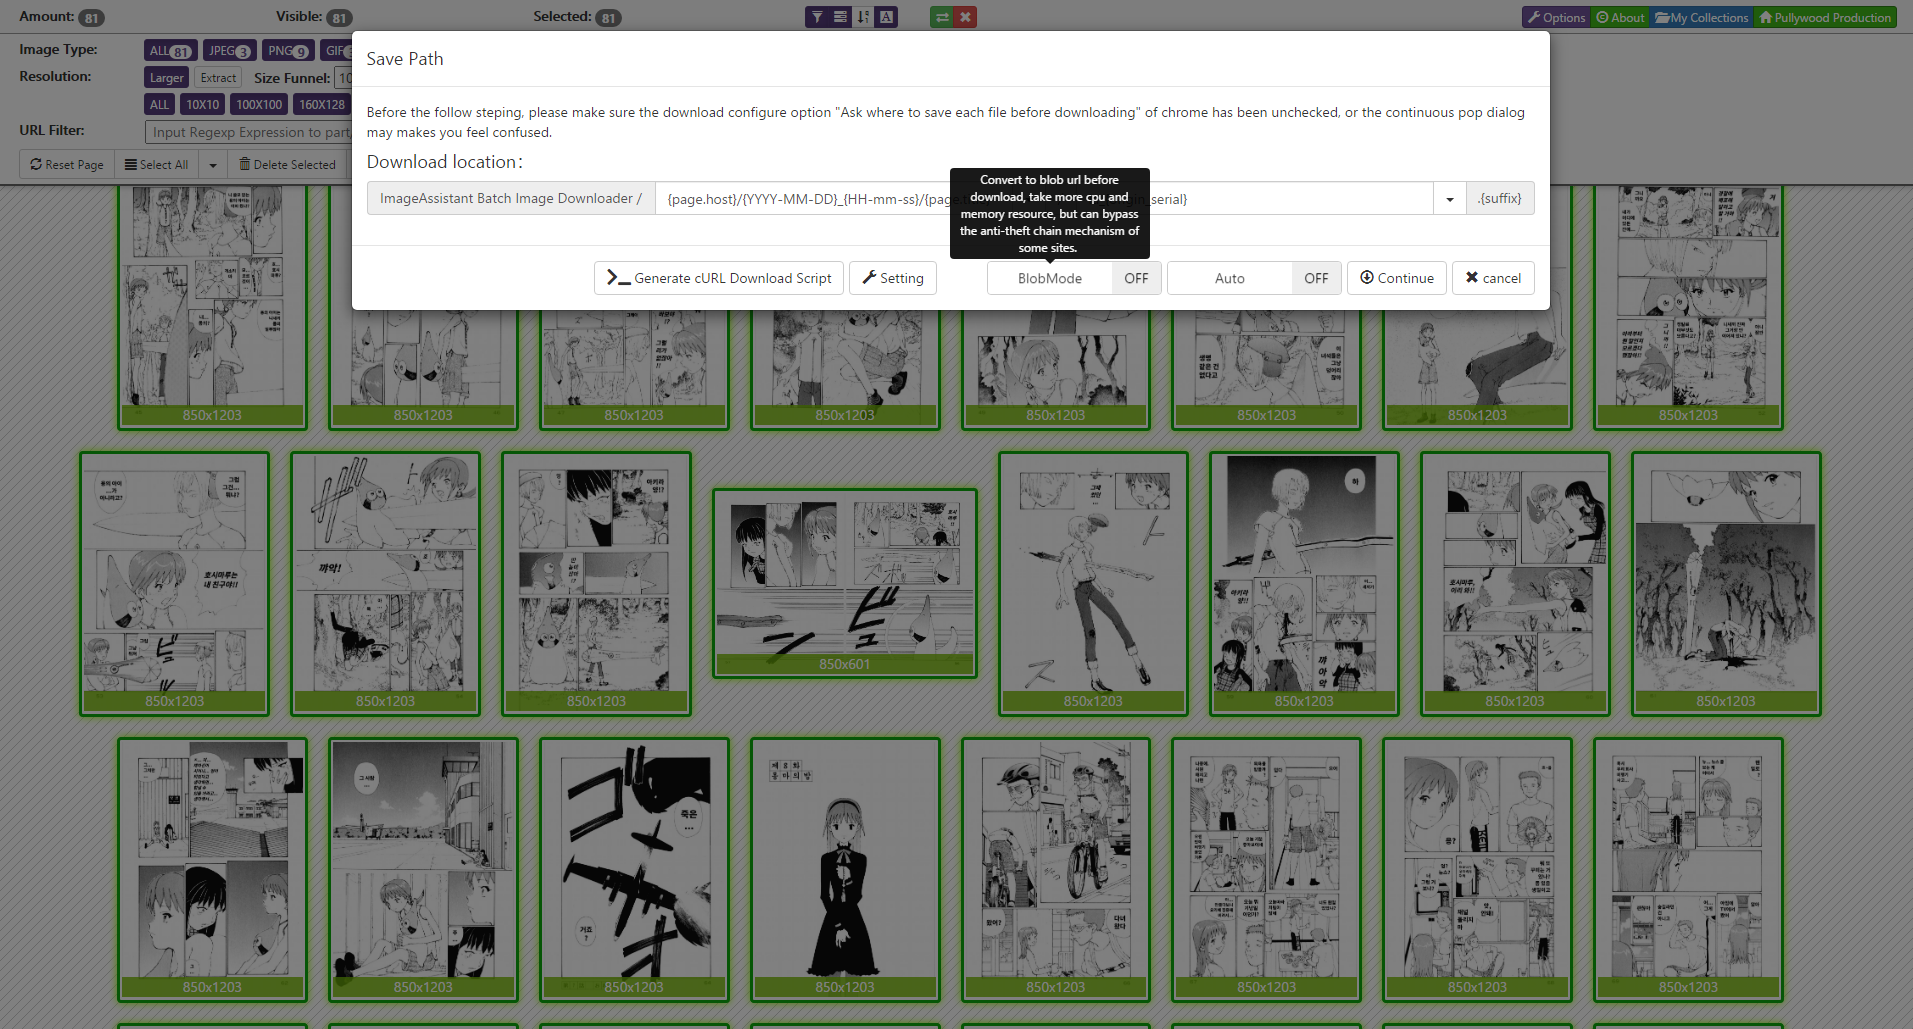The height and width of the screenshot is (1029, 1913).
Task: Toggle the Larger resolution option
Action: [x=166, y=77]
